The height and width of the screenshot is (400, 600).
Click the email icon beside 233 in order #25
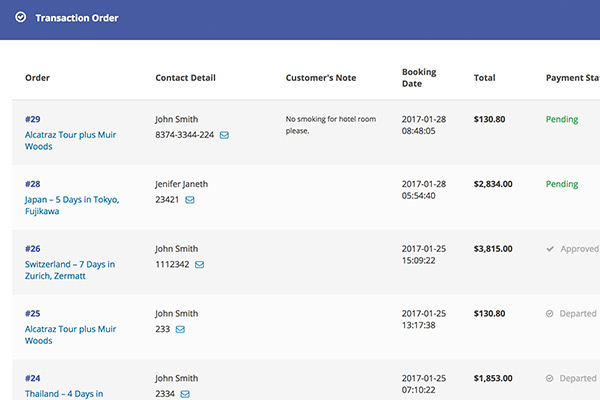tap(180, 329)
